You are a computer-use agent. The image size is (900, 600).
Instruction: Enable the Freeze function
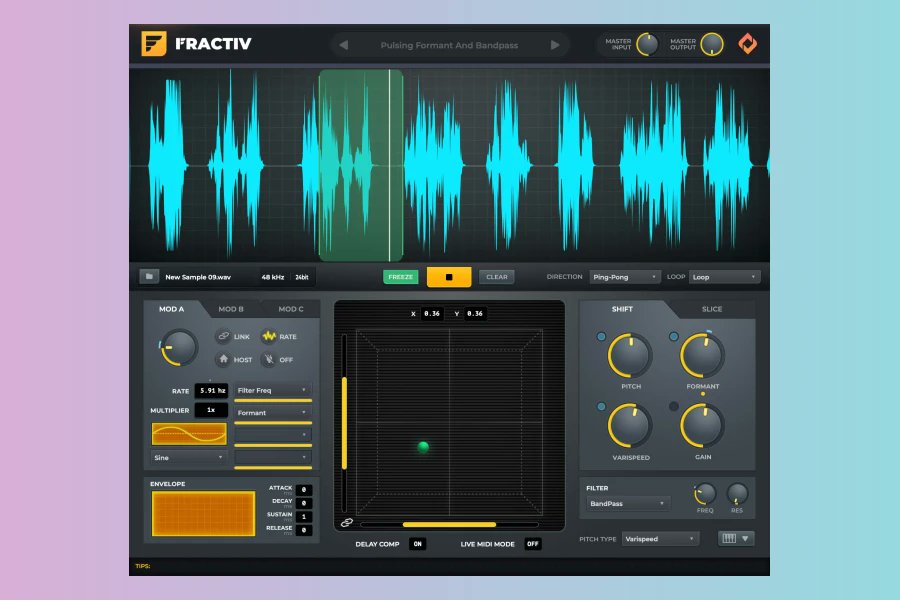(x=400, y=276)
